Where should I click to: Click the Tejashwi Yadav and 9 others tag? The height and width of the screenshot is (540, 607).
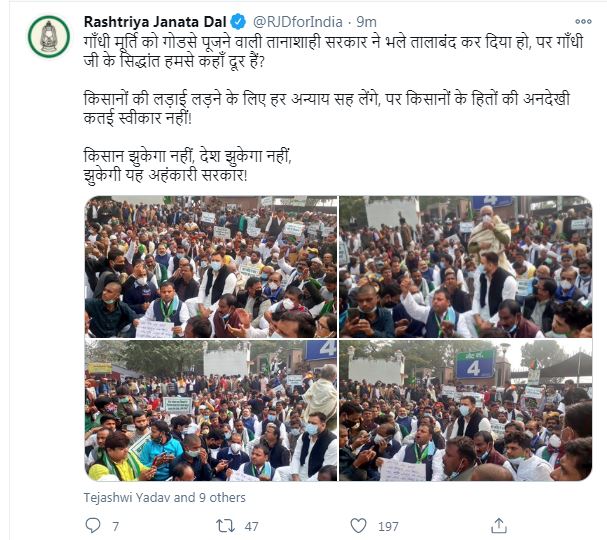click(165, 497)
